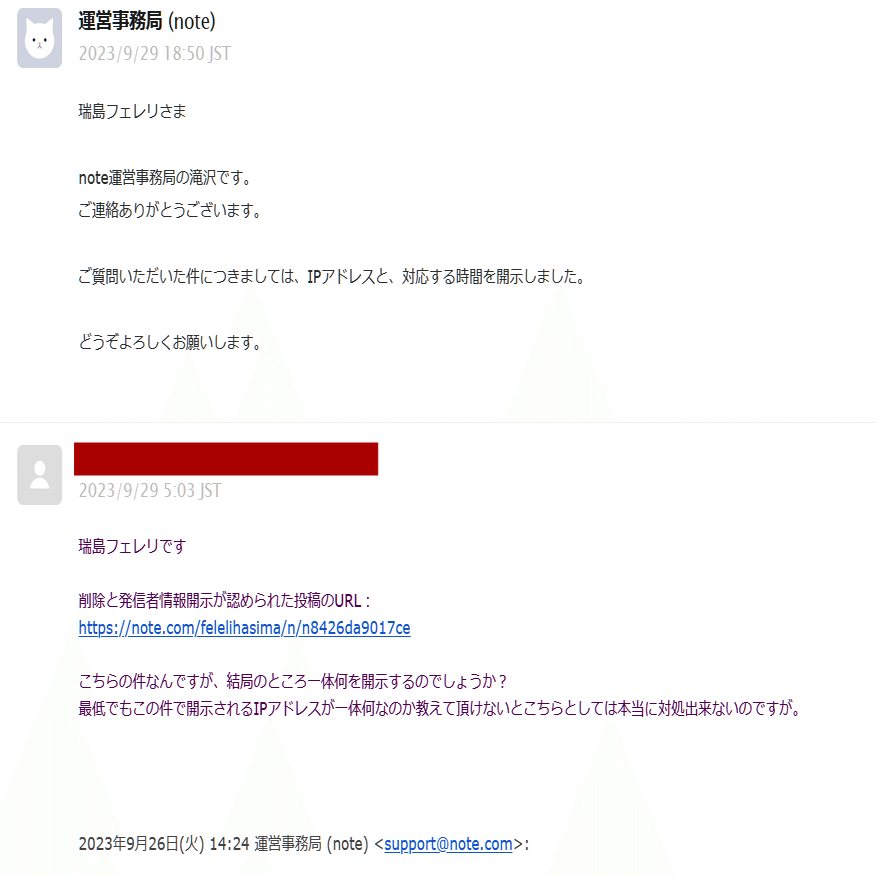Click the line note運営事務局の滝沢です。
Screen dimensions: 876x876
165,178
